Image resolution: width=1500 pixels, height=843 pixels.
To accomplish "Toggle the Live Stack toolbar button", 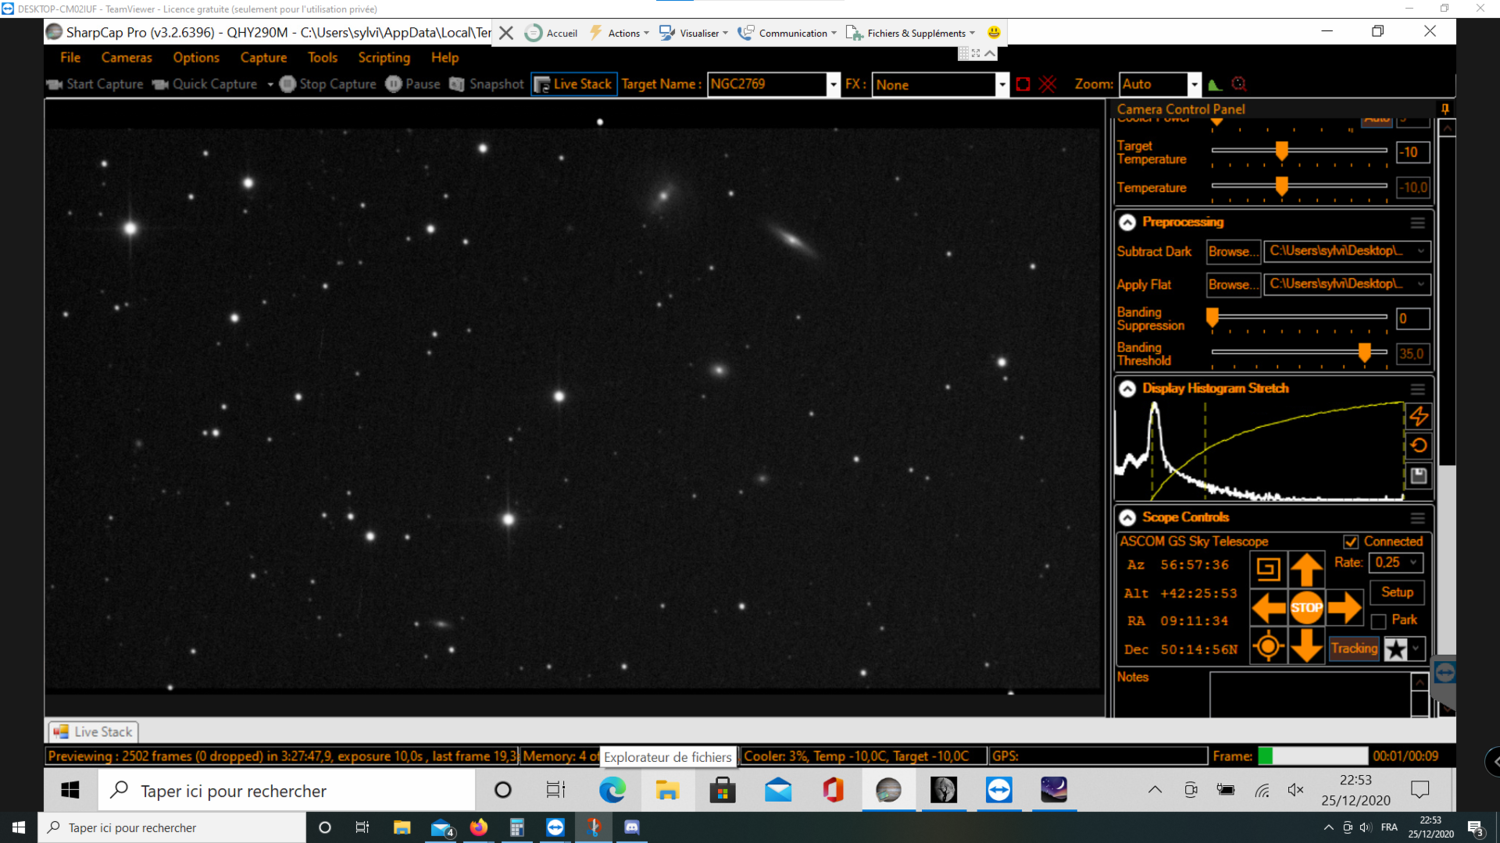I will 573,84.
